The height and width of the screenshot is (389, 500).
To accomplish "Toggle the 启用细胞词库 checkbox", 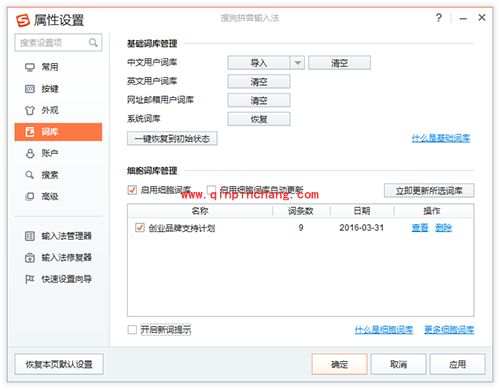I will click(132, 190).
